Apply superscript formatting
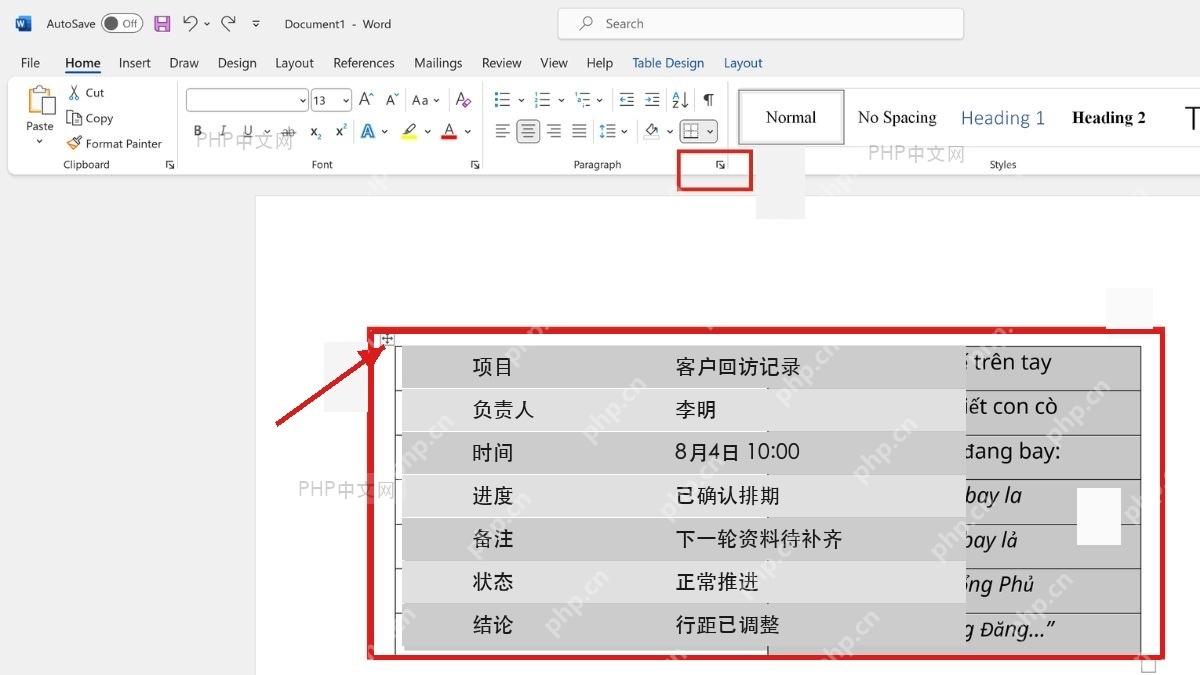Viewport: 1200px width, 675px height. click(x=341, y=131)
